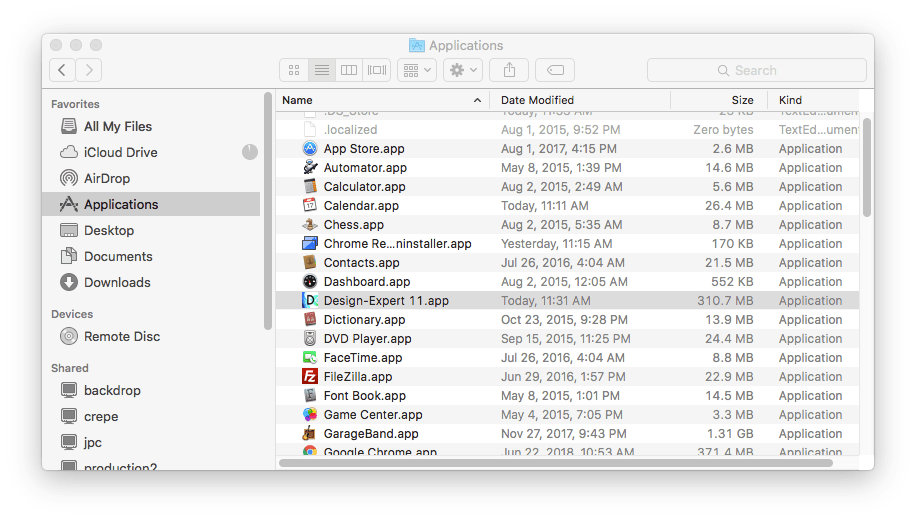Click the Edit Tags button
916x520 pixels.
click(555, 70)
